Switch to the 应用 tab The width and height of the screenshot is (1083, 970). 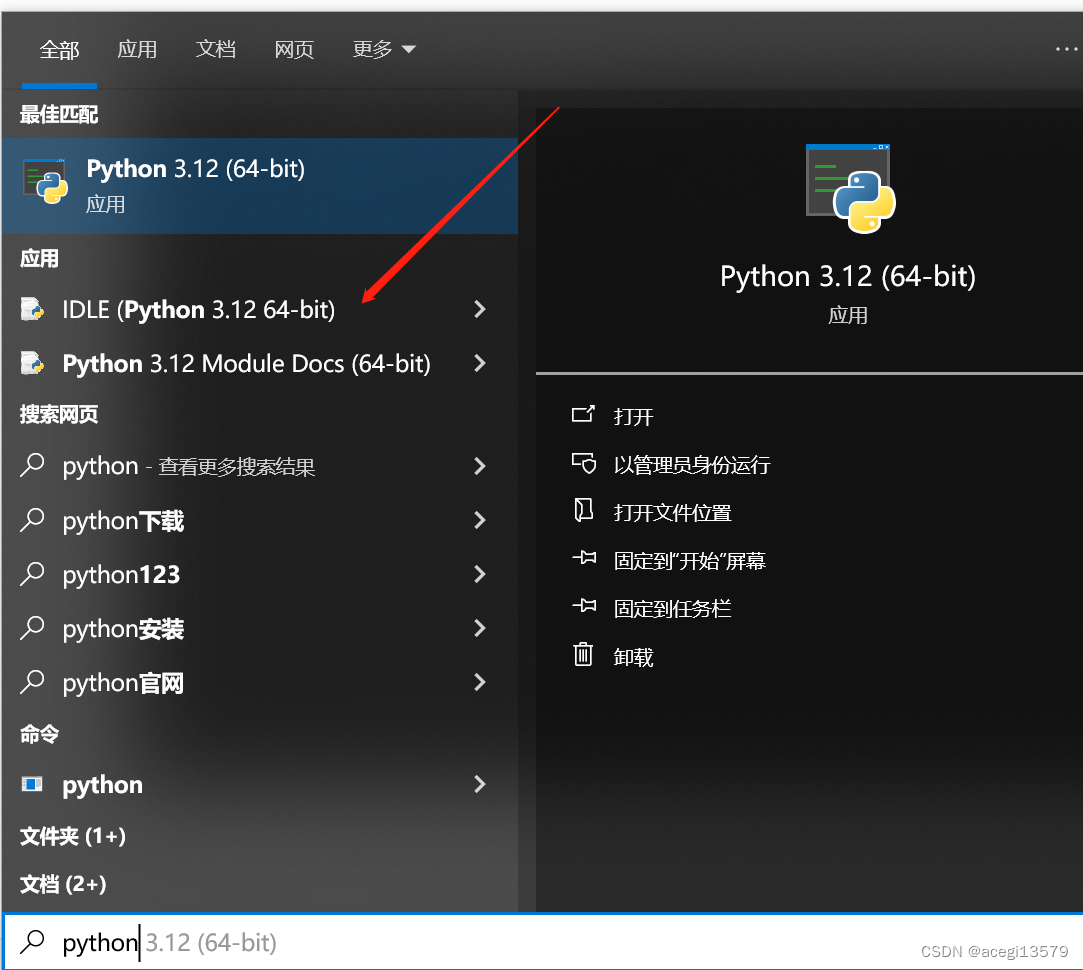(137, 49)
